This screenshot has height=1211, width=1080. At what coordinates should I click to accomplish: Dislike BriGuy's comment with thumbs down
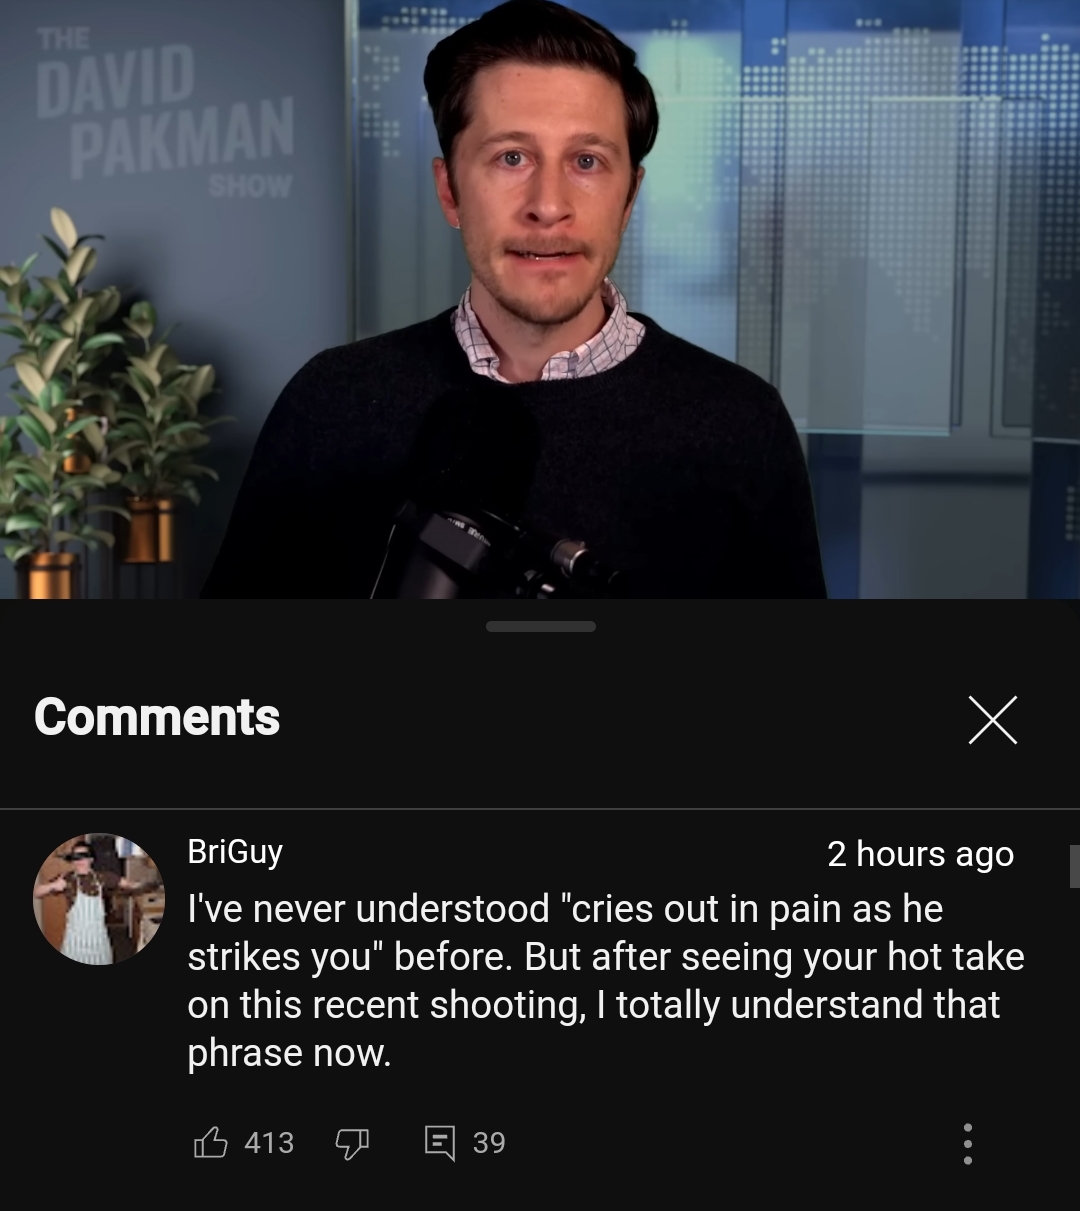pos(352,1143)
